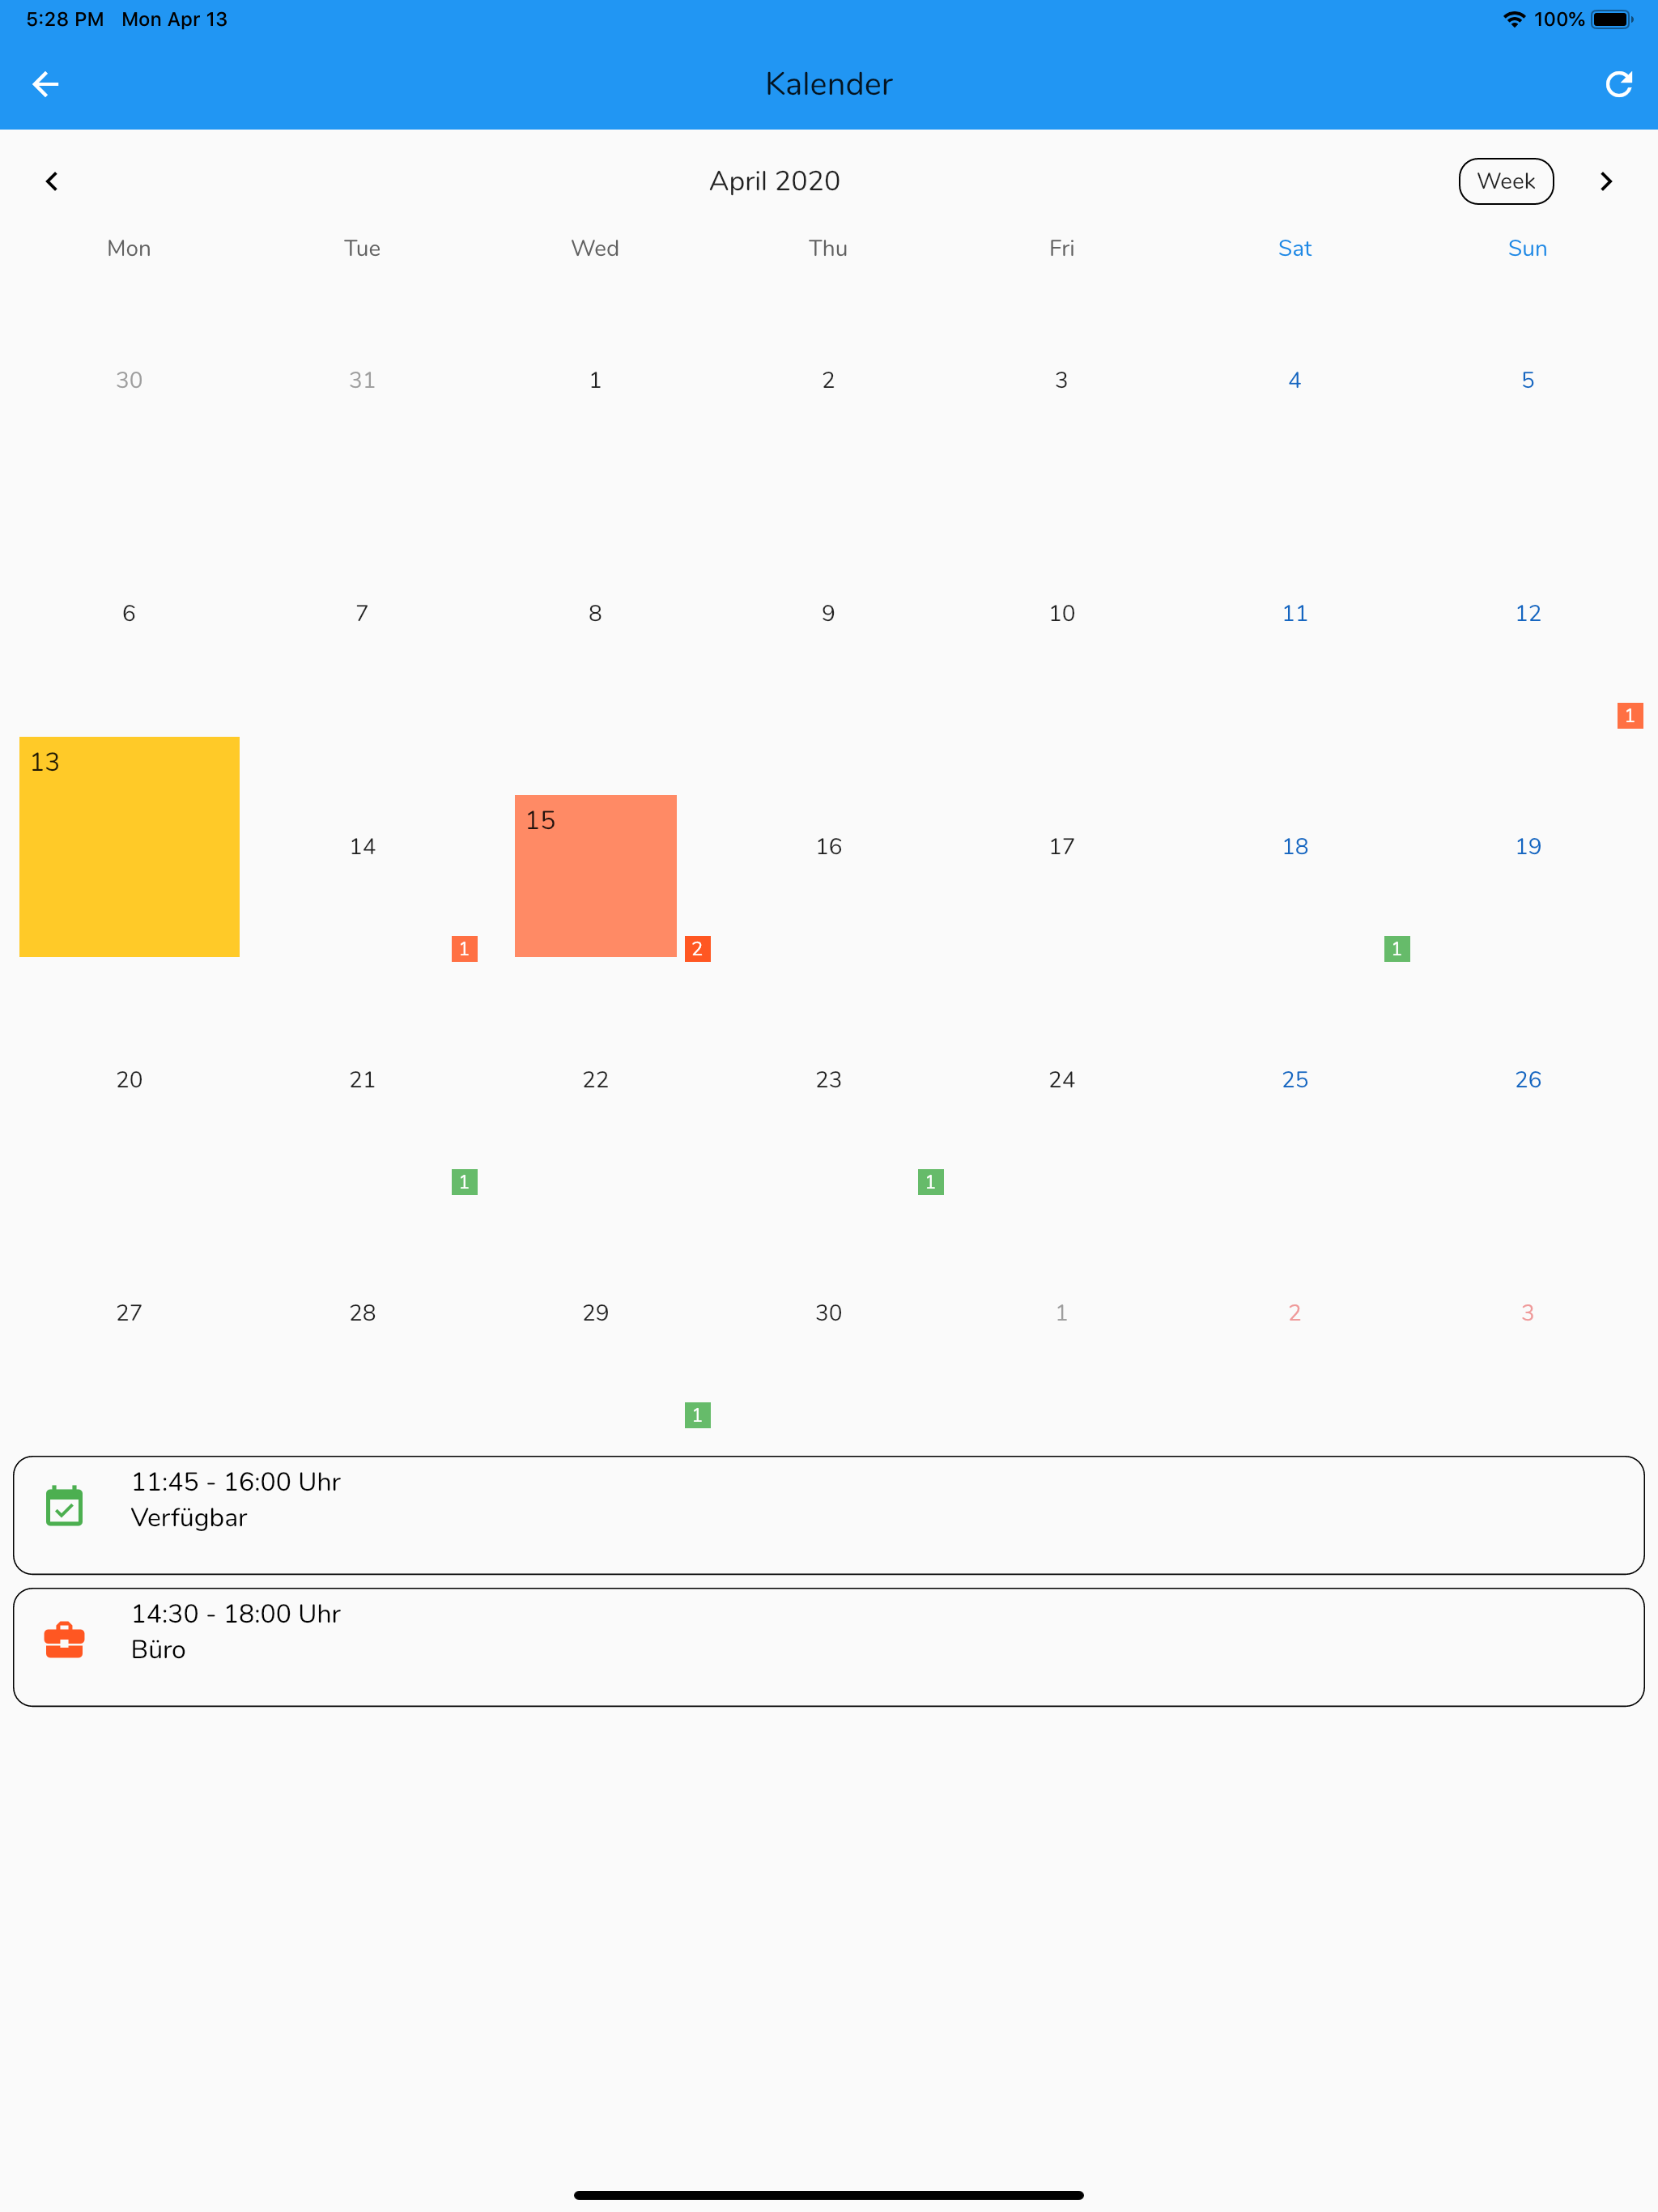Screen dimensions: 1658x2212
Task: Advance to the next month with the right chevron
Action: tap(1606, 181)
